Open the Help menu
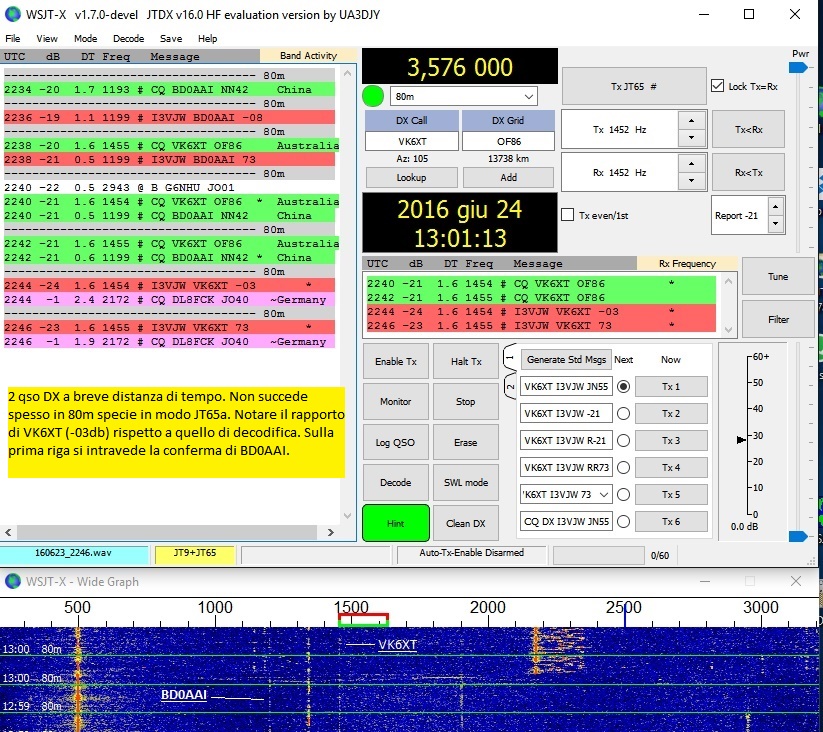Viewport: 823px width, 732px height. [x=207, y=38]
